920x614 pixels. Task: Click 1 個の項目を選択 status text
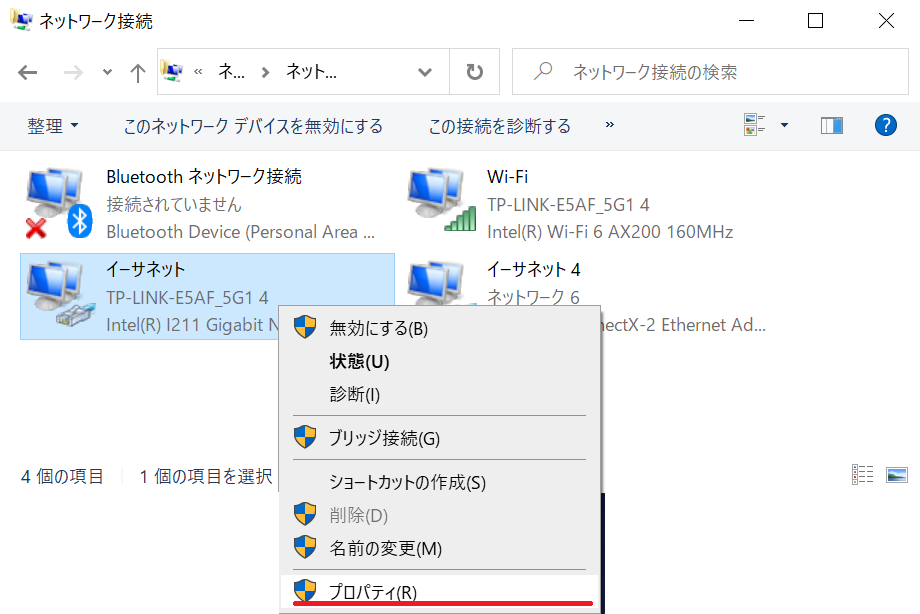[x=205, y=476]
